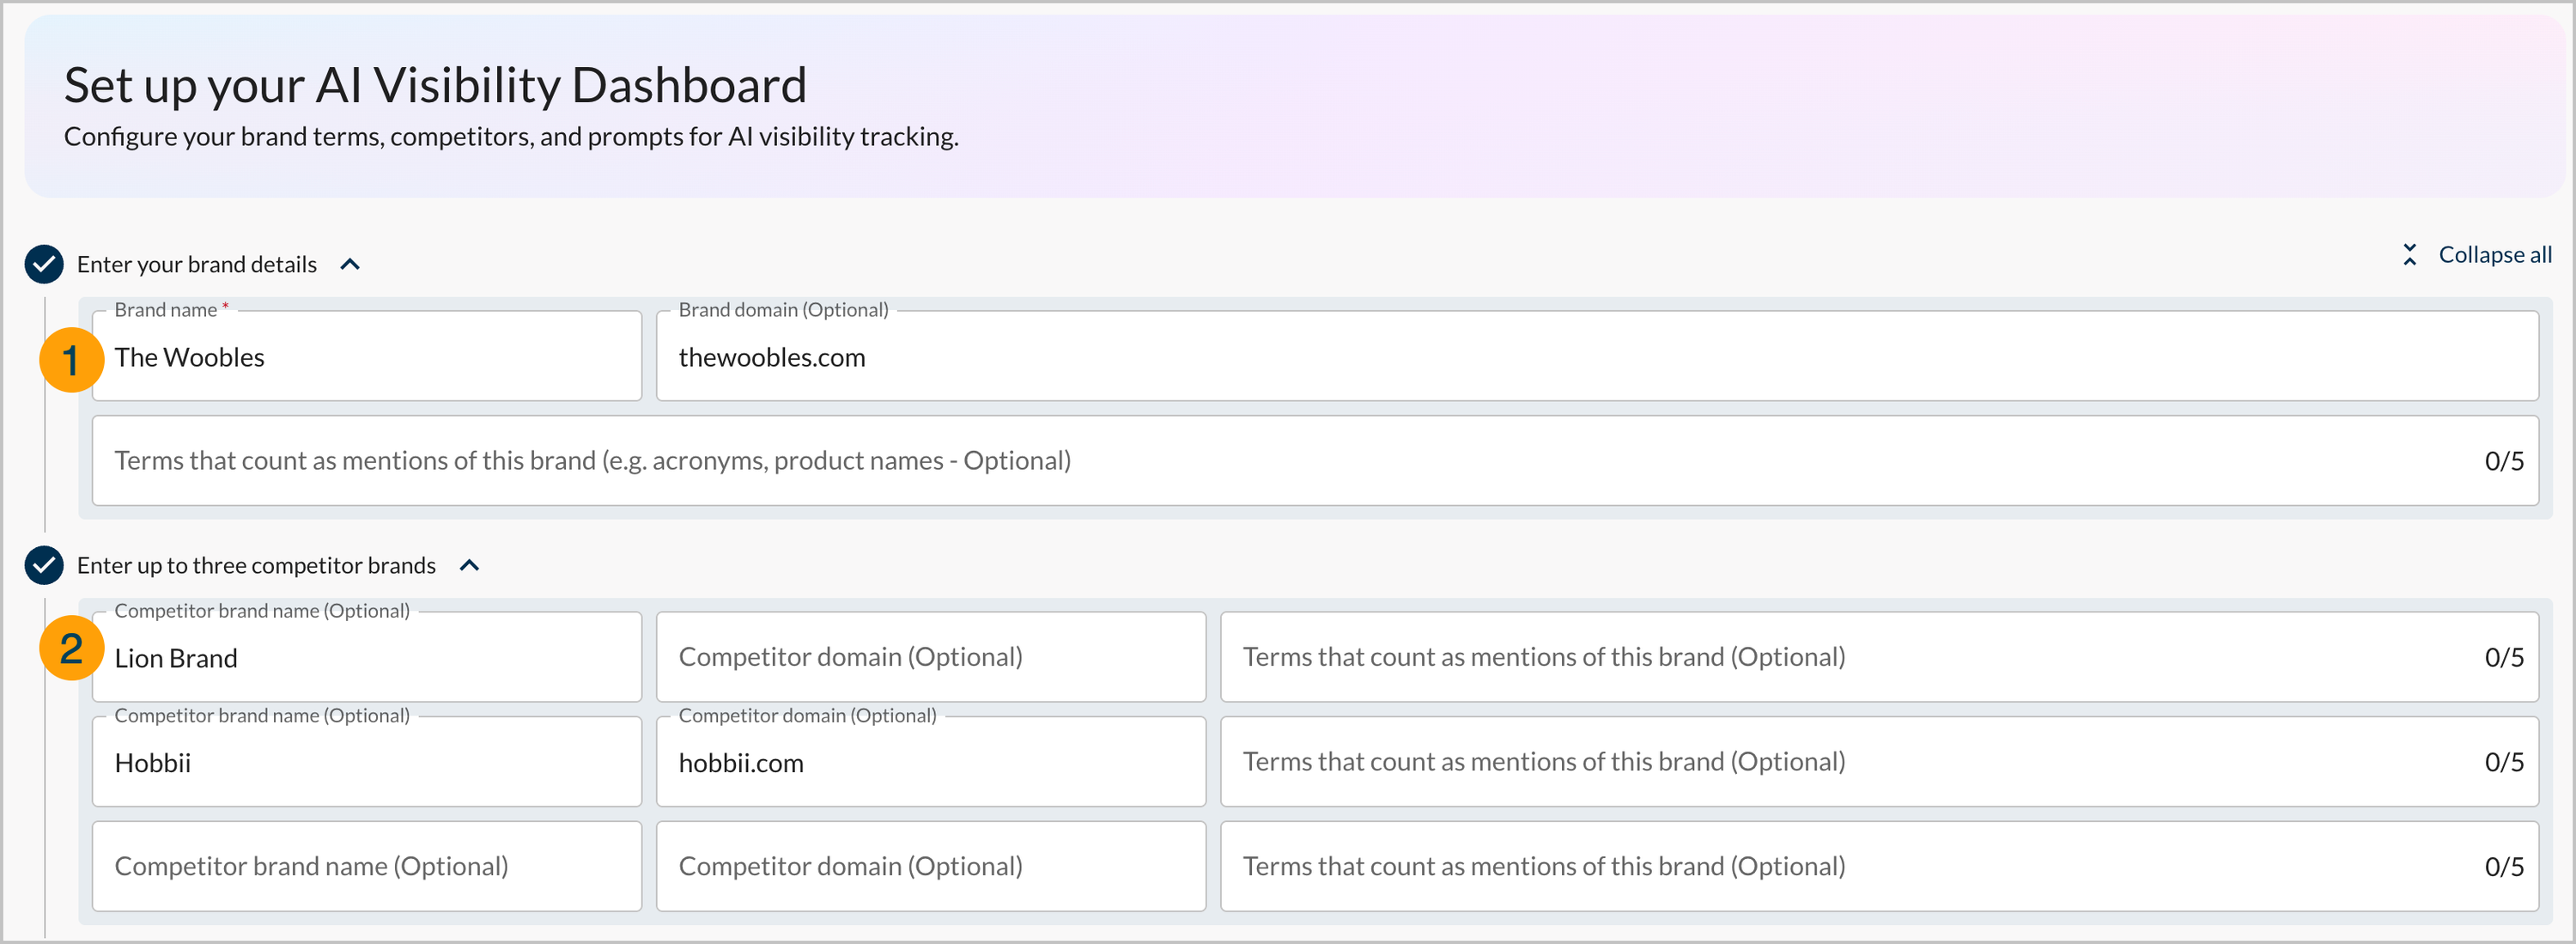
Task: Focus the brand mention terms field
Action: pos(1315,461)
